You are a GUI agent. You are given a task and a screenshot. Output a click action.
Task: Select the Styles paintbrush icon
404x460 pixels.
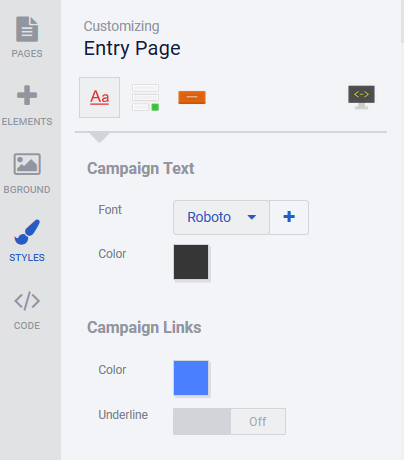pyautogui.click(x=27, y=232)
